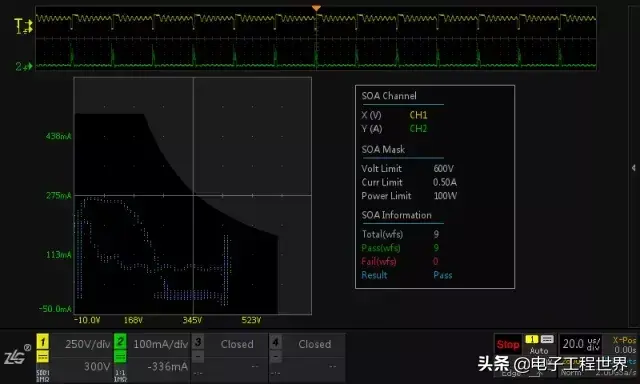Click Power Limit value 100W

pyautogui.click(x=445, y=196)
